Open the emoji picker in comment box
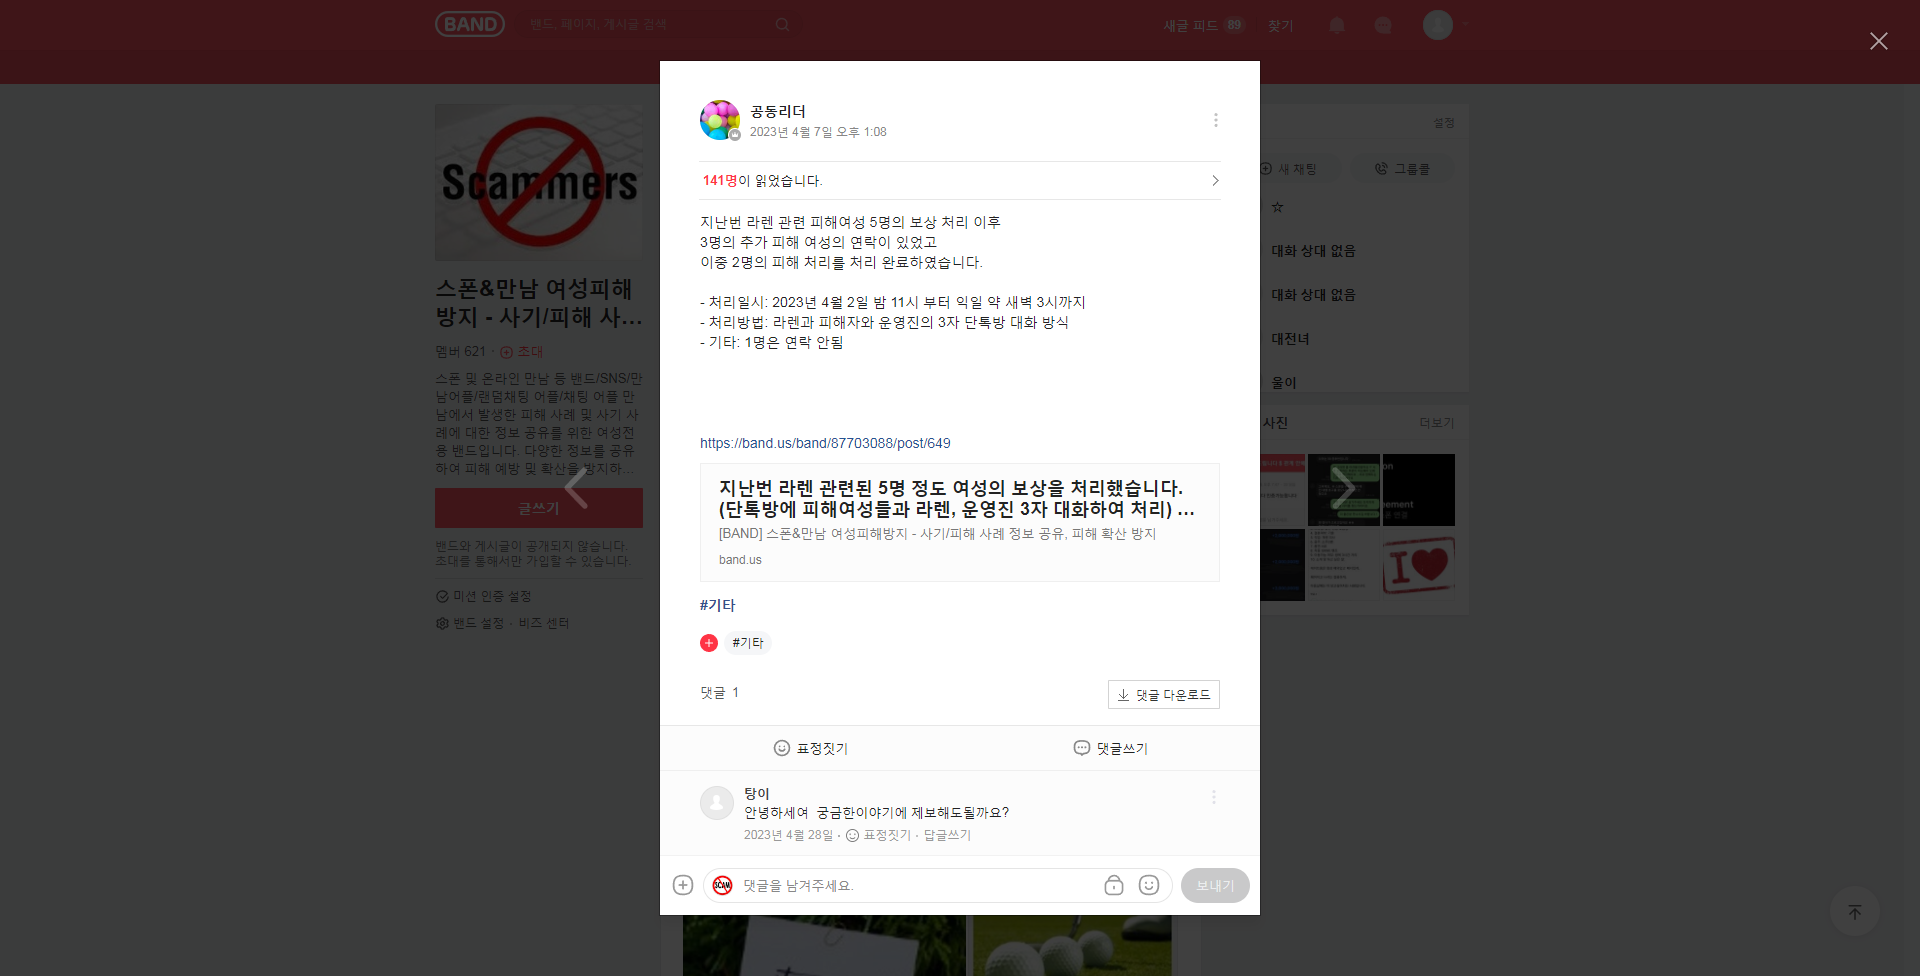This screenshot has height=976, width=1920. pyautogui.click(x=1149, y=885)
